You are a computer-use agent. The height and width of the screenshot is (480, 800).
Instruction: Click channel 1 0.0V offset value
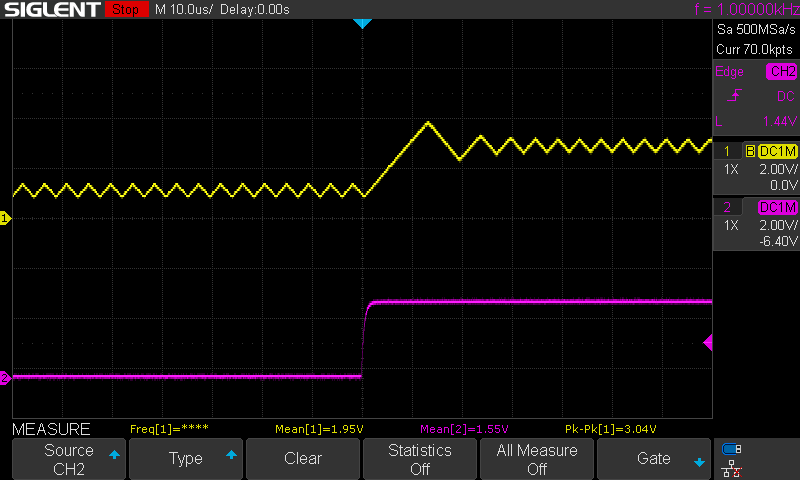[784, 185]
